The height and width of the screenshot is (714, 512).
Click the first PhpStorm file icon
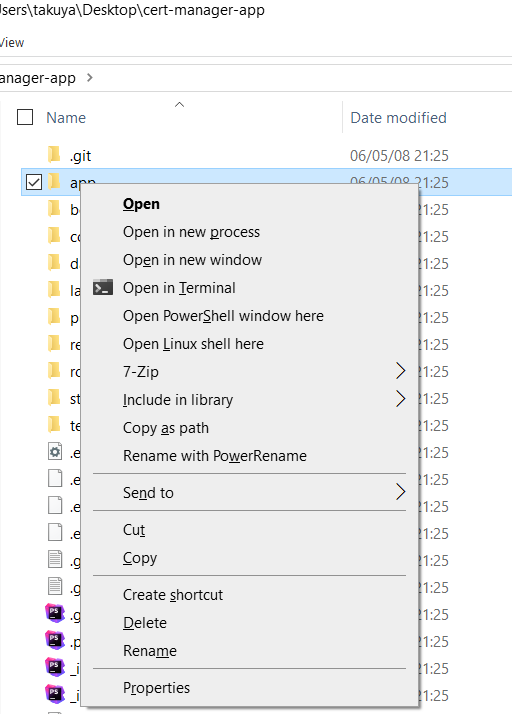tap(55, 613)
